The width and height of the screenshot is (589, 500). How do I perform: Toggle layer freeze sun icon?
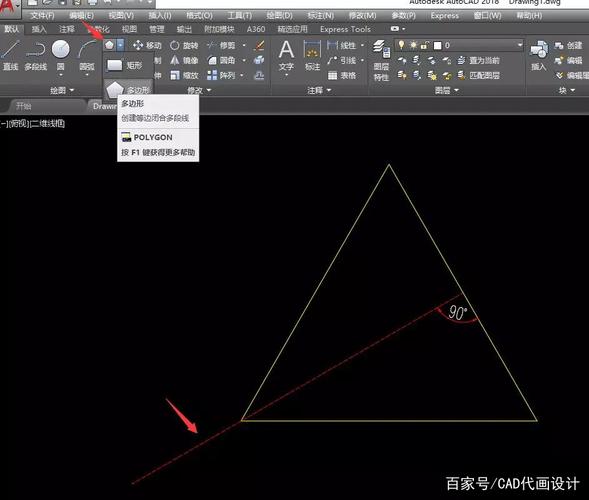click(x=413, y=45)
